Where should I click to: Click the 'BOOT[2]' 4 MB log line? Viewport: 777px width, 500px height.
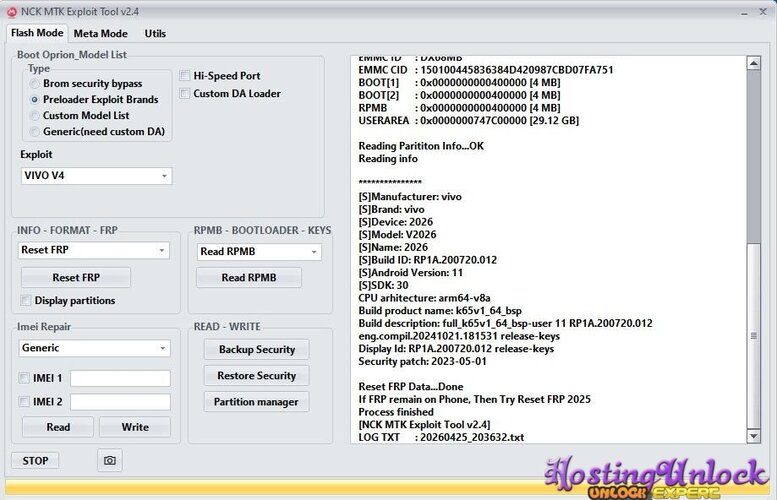(459, 95)
